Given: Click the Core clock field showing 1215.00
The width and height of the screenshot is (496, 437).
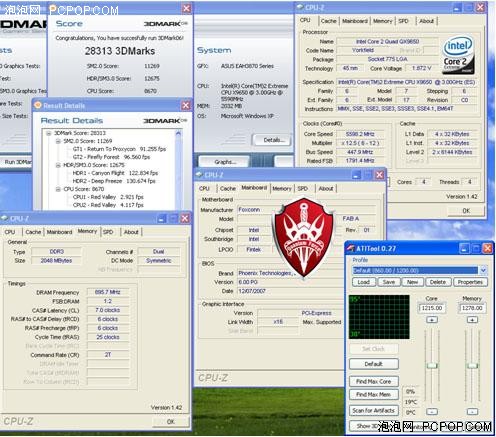Looking at the screenshot, I should click(x=432, y=308).
